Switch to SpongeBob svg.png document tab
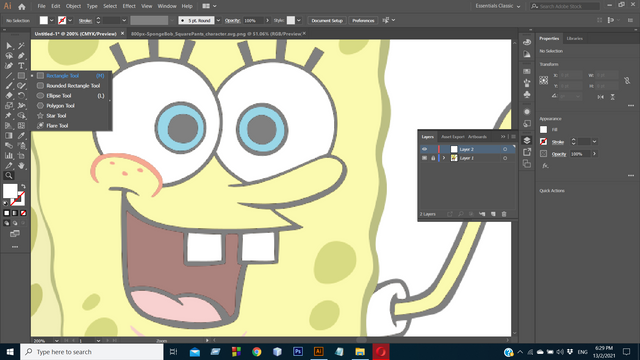The height and width of the screenshot is (360, 640). [x=216, y=34]
